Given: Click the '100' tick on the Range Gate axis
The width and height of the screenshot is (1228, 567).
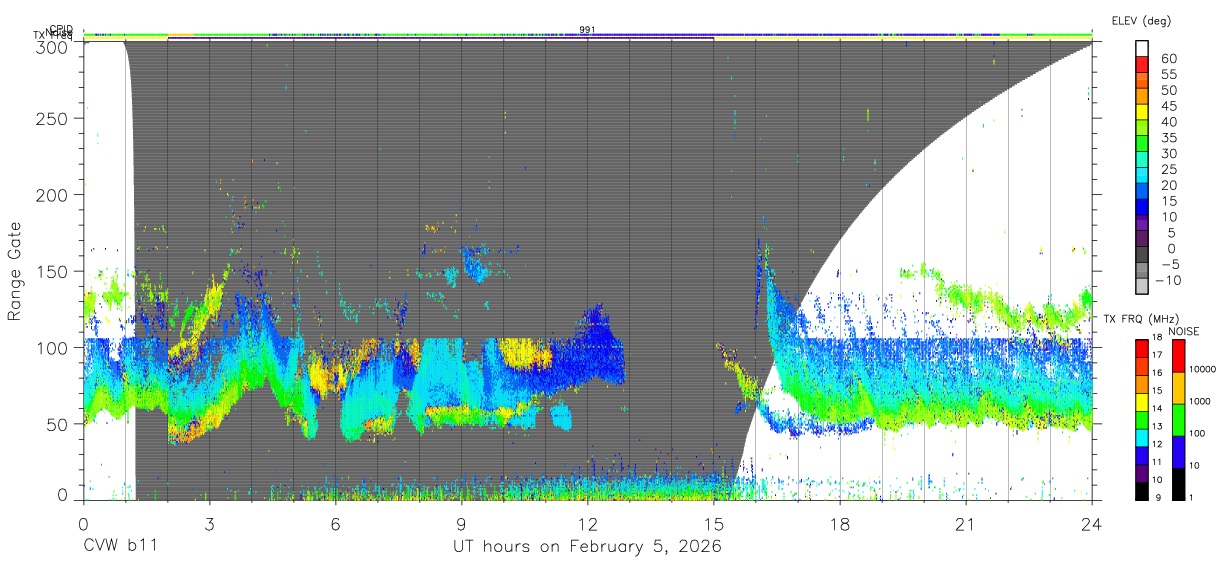Looking at the screenshot, I should tap(52, 347).
